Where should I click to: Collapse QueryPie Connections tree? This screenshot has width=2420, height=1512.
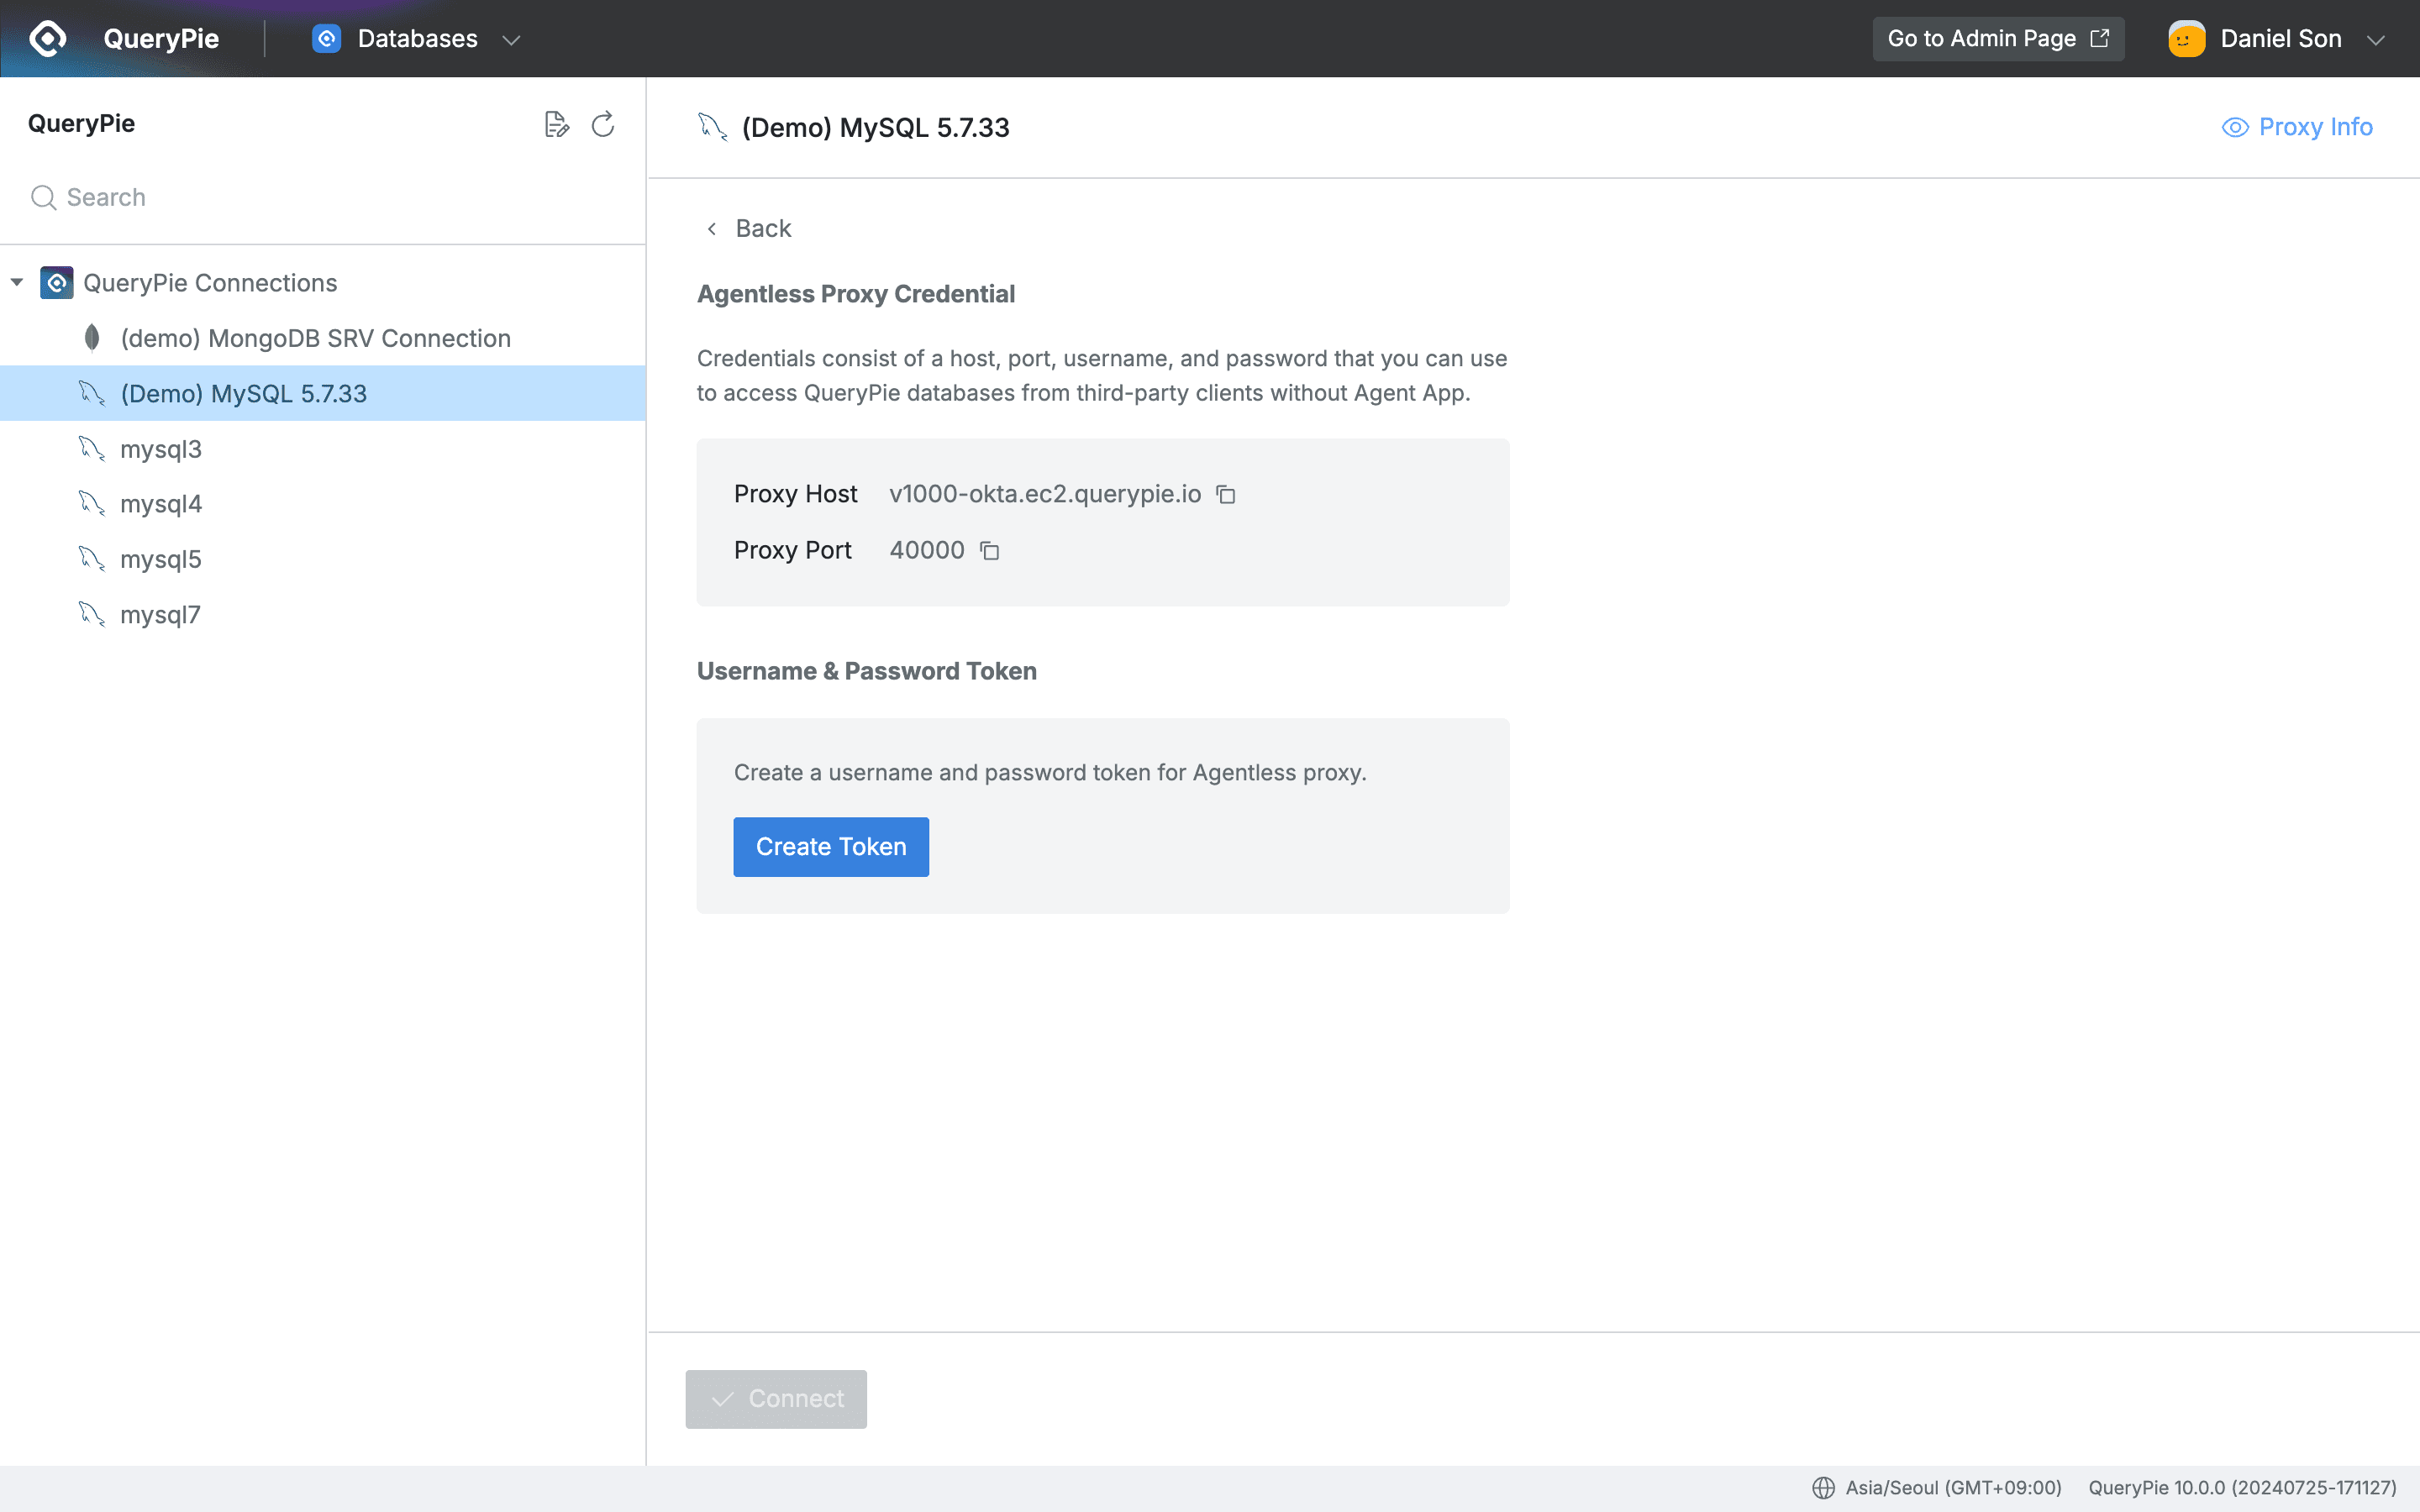click(16, 282)
